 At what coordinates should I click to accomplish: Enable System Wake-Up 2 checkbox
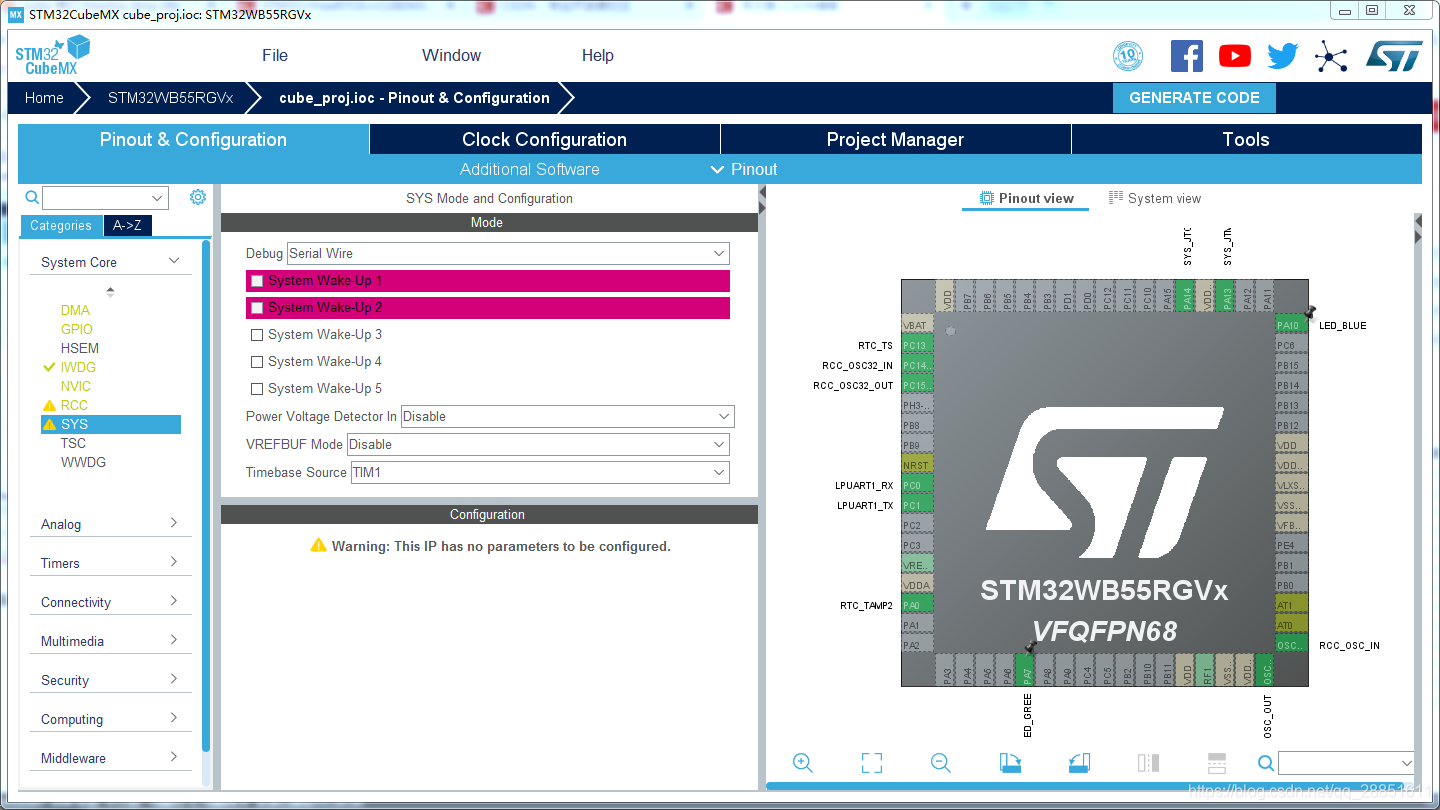tap(257, 308)
